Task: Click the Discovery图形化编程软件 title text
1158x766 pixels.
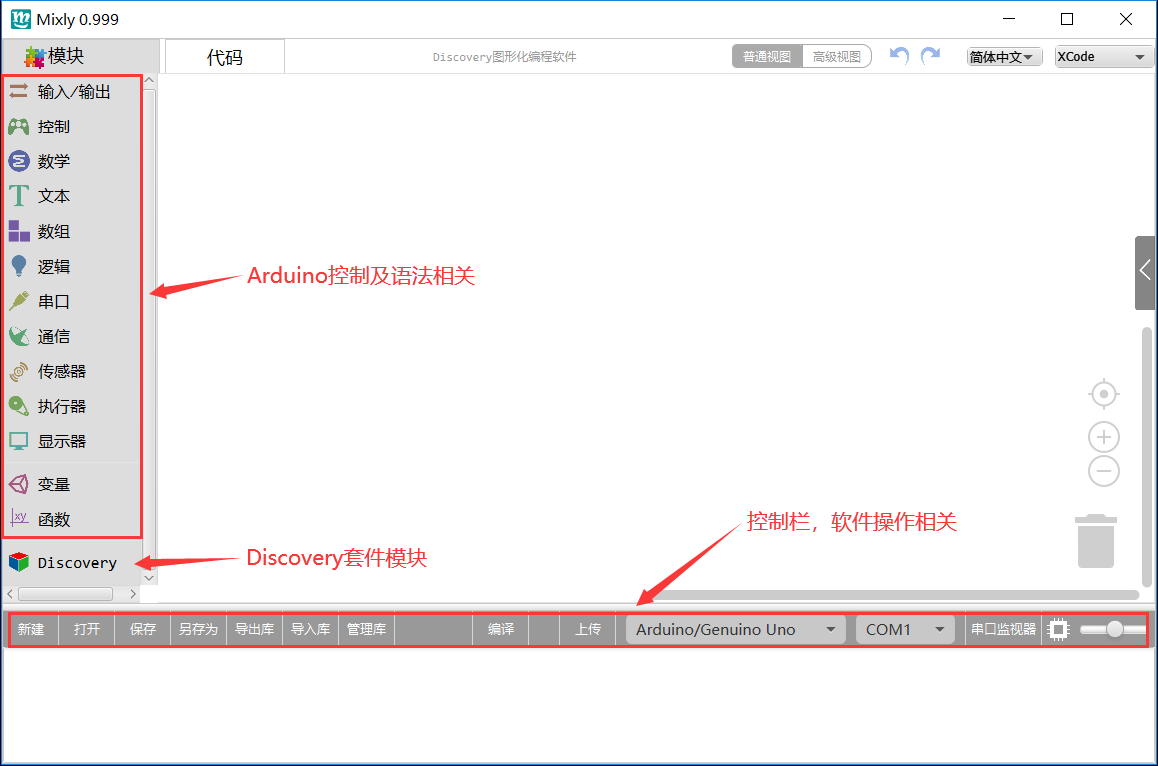Action: (504, 57)
